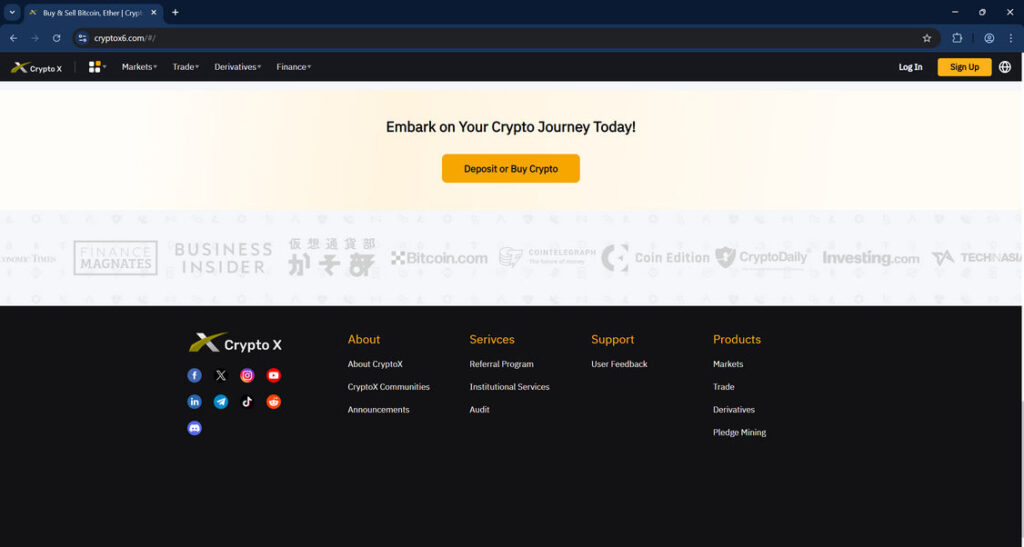Open browser extensions puzzle icon
This screenshot has width=1024, height=547.
[x=957, y=39]
